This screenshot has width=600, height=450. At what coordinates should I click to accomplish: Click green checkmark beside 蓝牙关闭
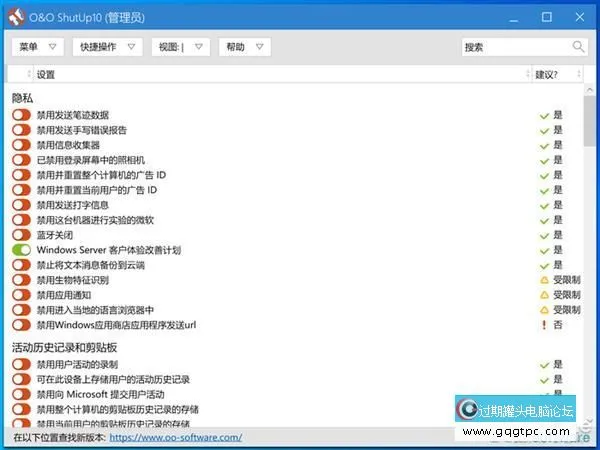544,236
